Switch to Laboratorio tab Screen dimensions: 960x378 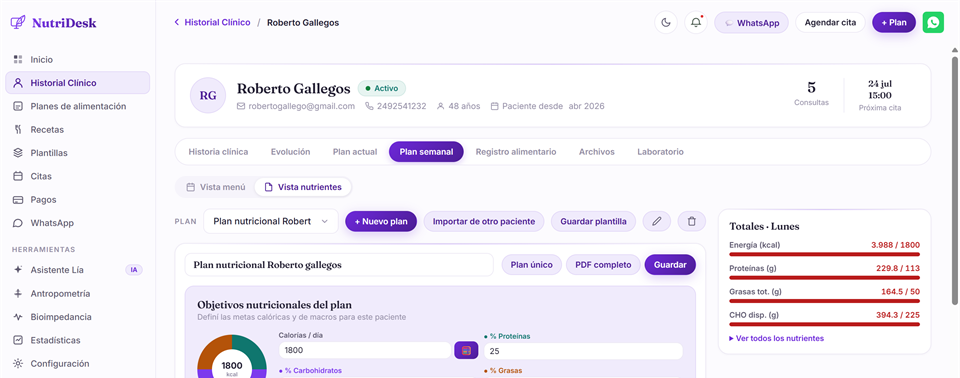point(660,151)
